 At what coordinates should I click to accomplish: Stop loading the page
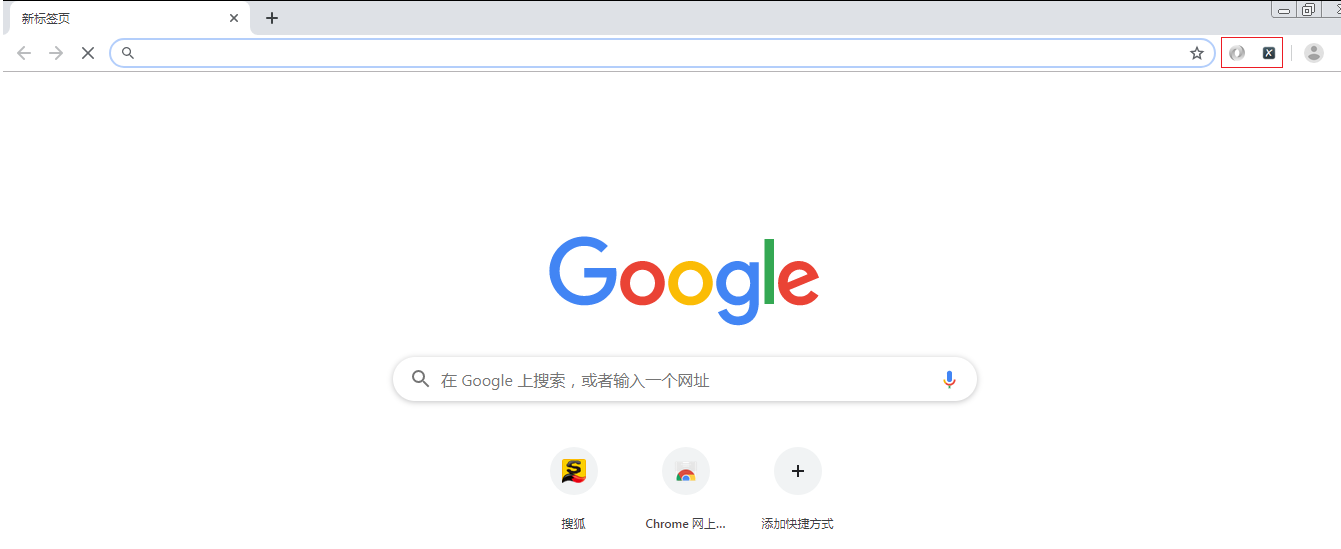tap(88, 53)
